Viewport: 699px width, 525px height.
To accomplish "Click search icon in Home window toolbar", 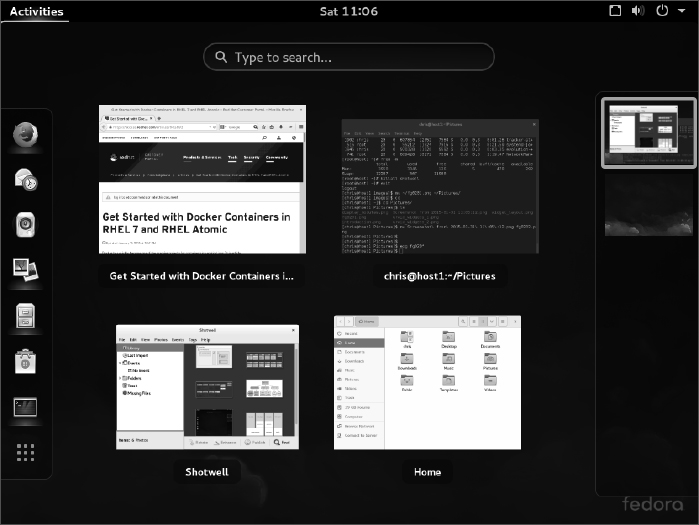I will [463, 321].
